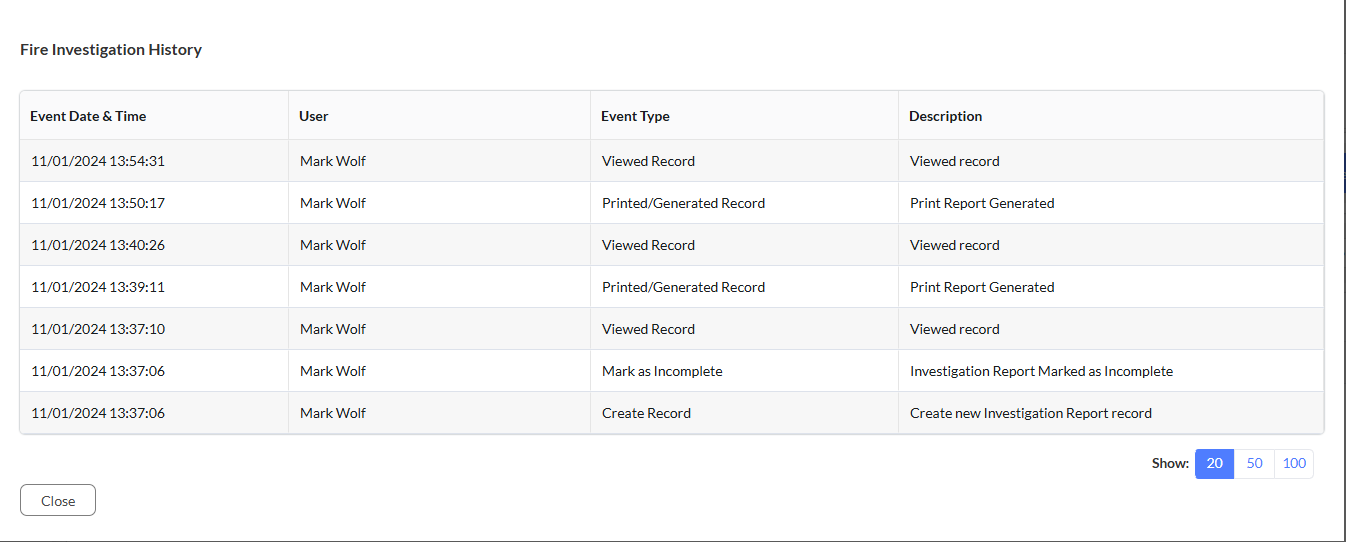Click Printed/Generated Record at 13:39:11
This screenshot has height=542, width=1346.
click(683, 287)
